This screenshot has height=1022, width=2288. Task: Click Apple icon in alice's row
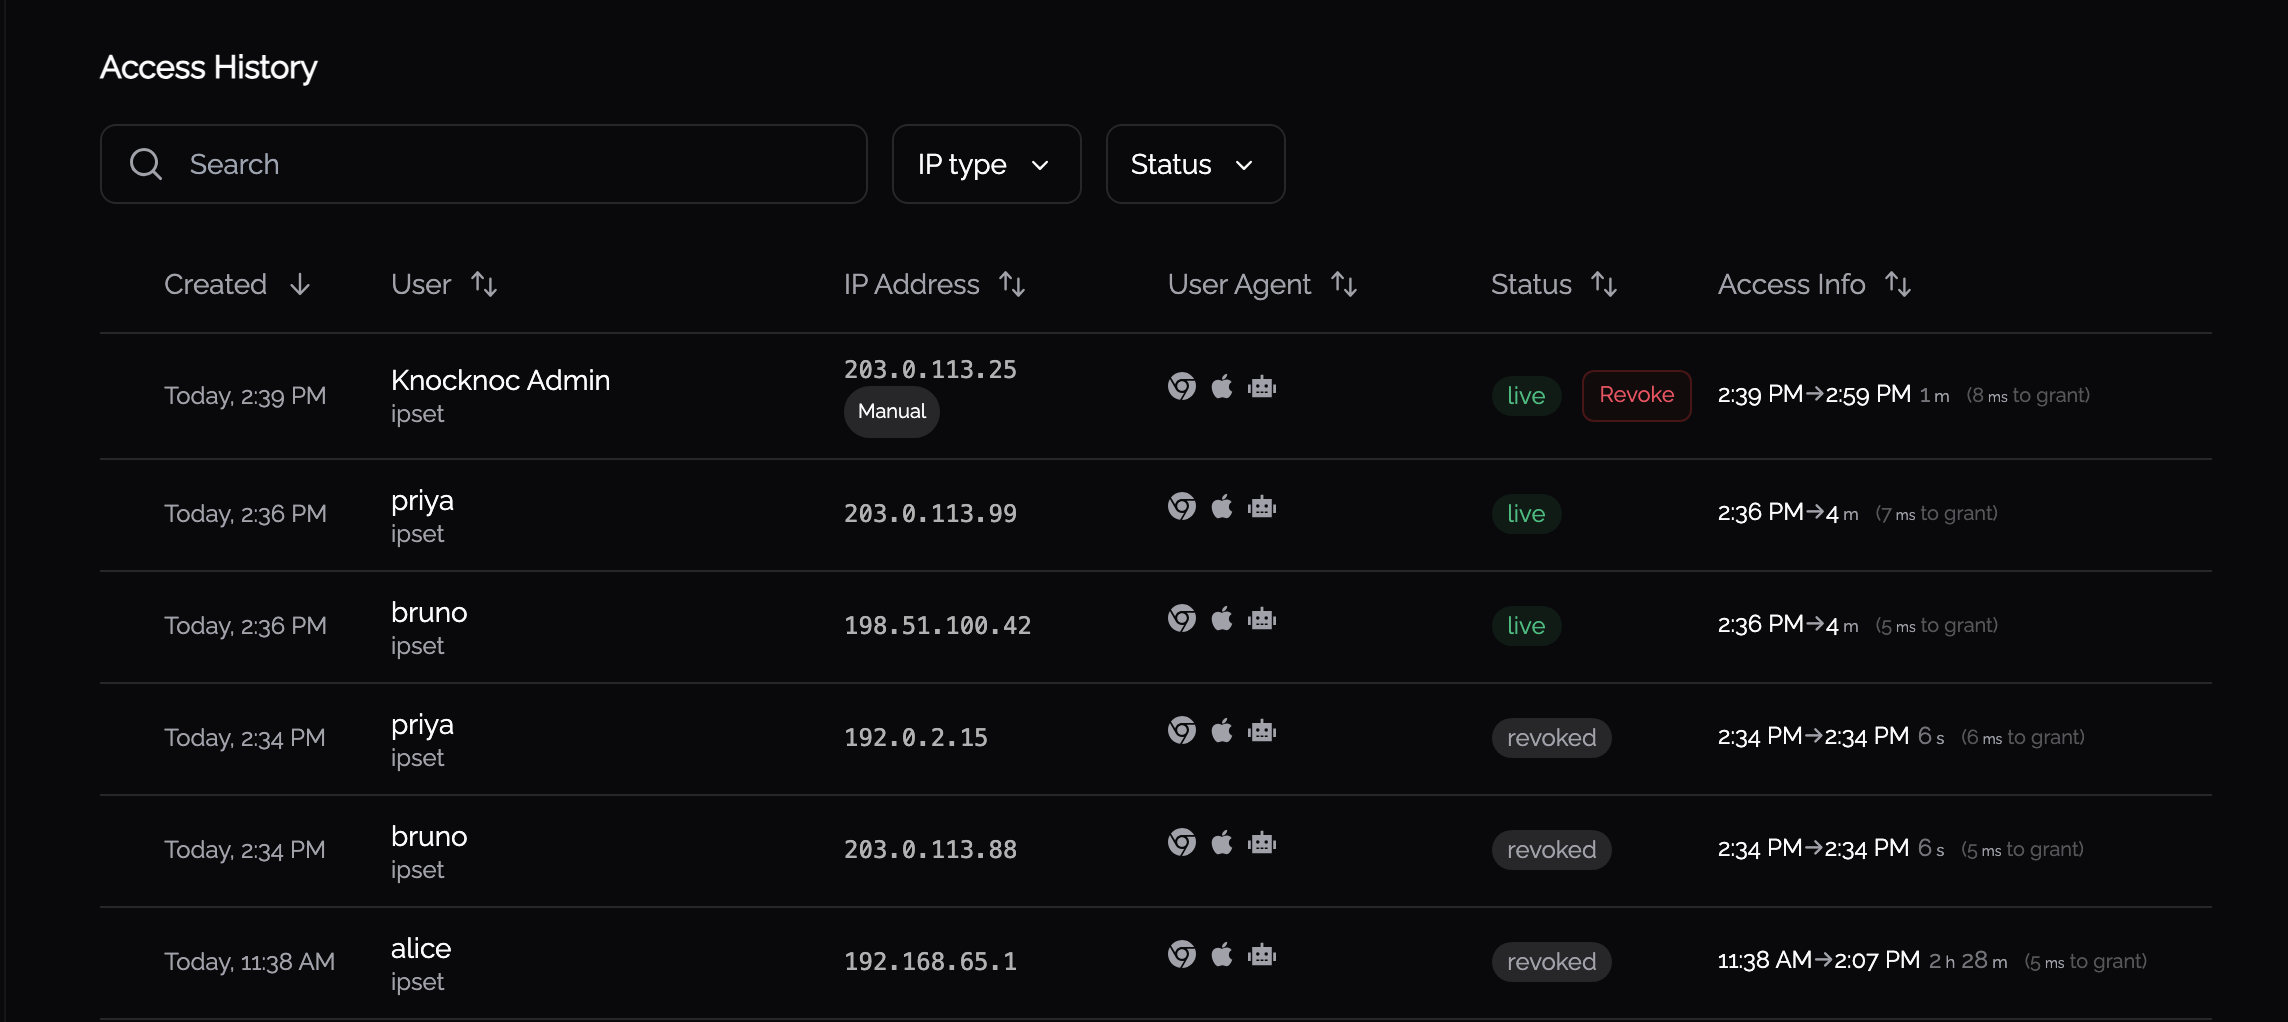coord(1222,955)
